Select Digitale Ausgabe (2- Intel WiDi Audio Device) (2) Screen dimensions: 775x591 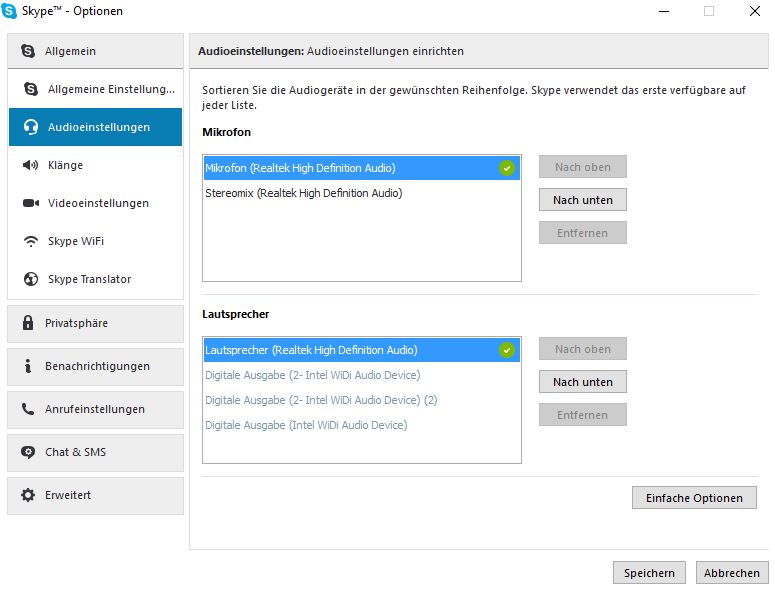coord(362,400)
